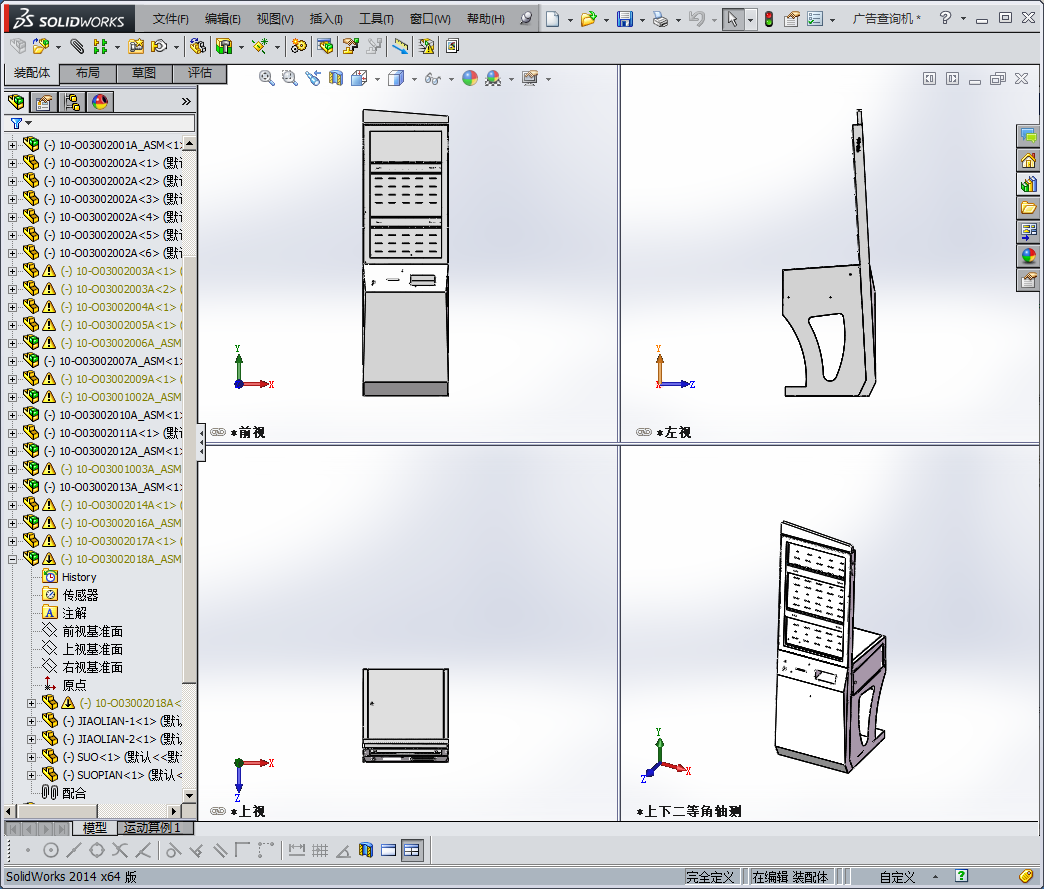Click the Select arrow cursor tool
The width and height of the screenshot is (1044, 889).
coord(732,19)
